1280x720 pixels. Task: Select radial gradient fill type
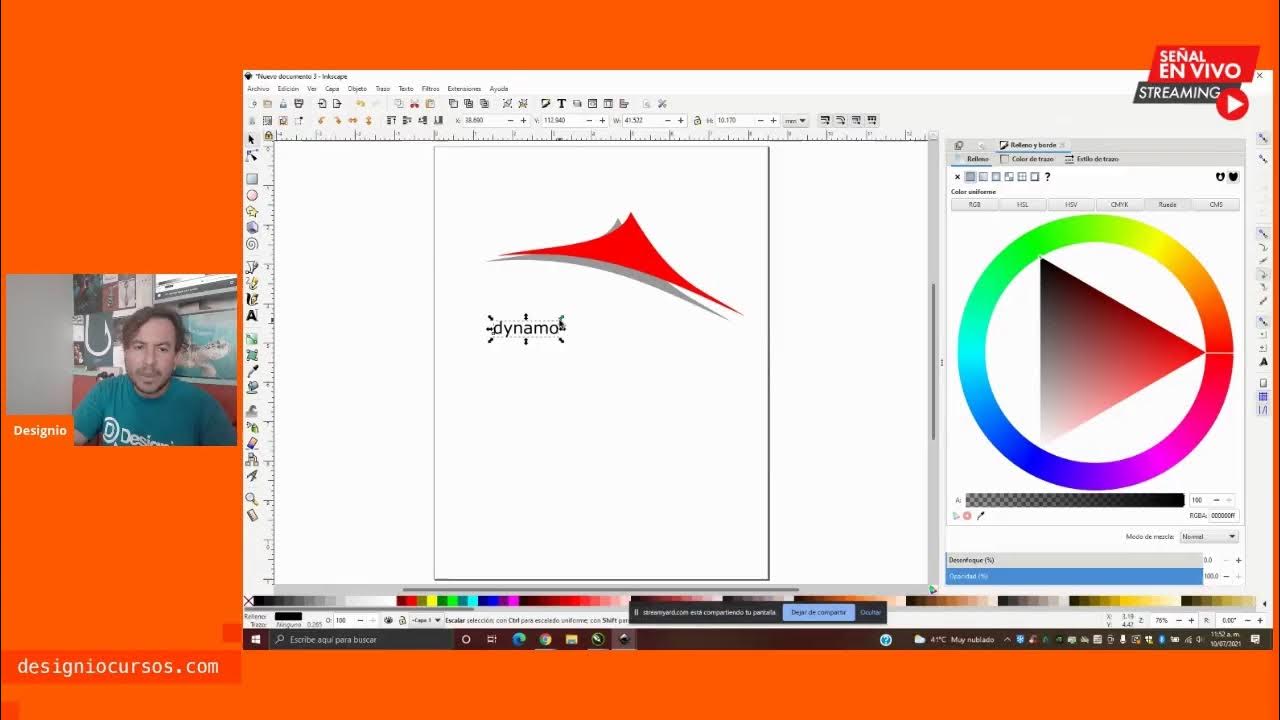coord(996,177)
